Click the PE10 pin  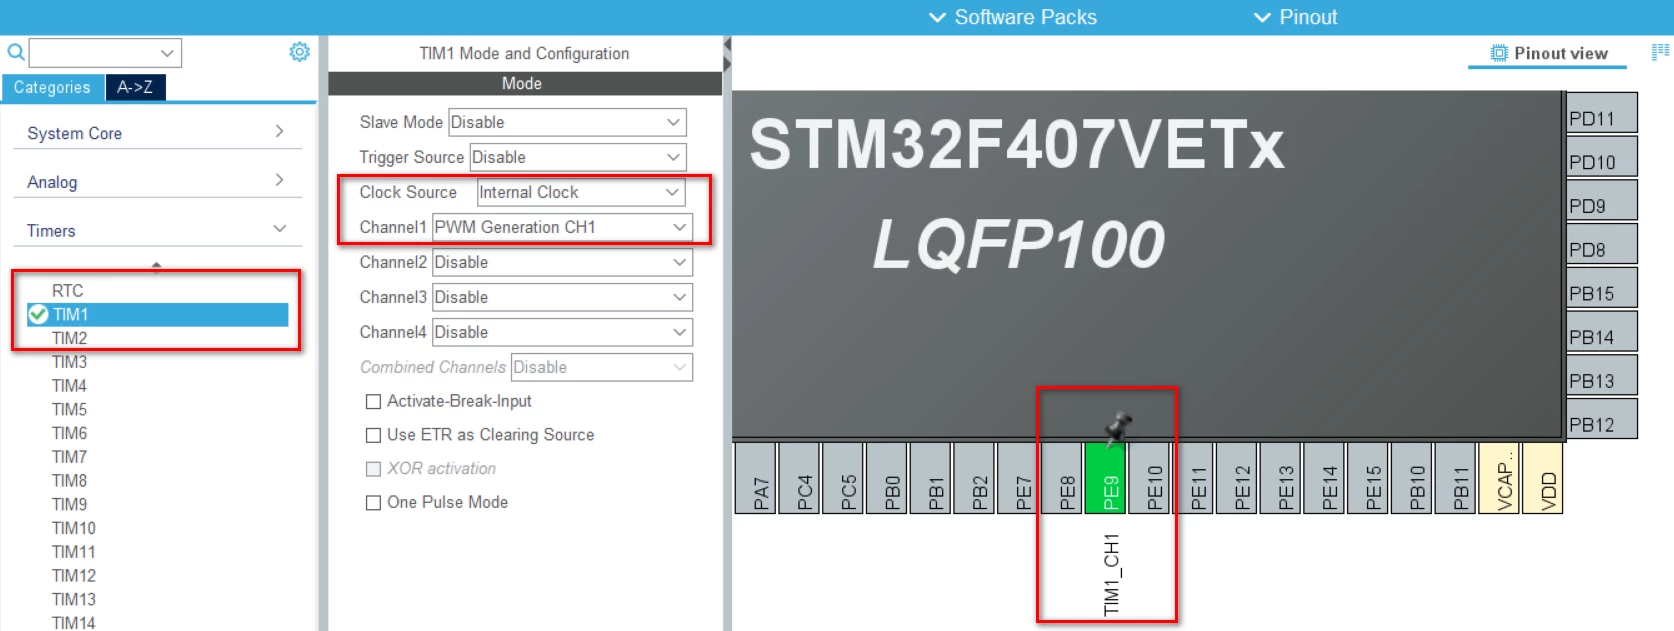pyautogui.click(x=1150, y=478)
